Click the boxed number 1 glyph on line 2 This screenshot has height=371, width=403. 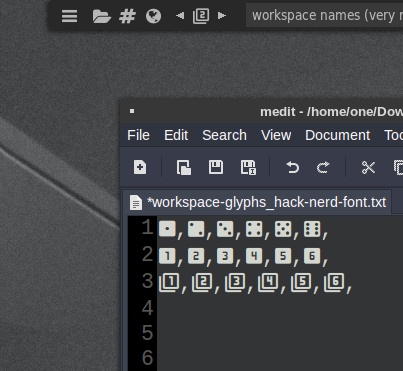pyautogui.click(x=167, y=256)
